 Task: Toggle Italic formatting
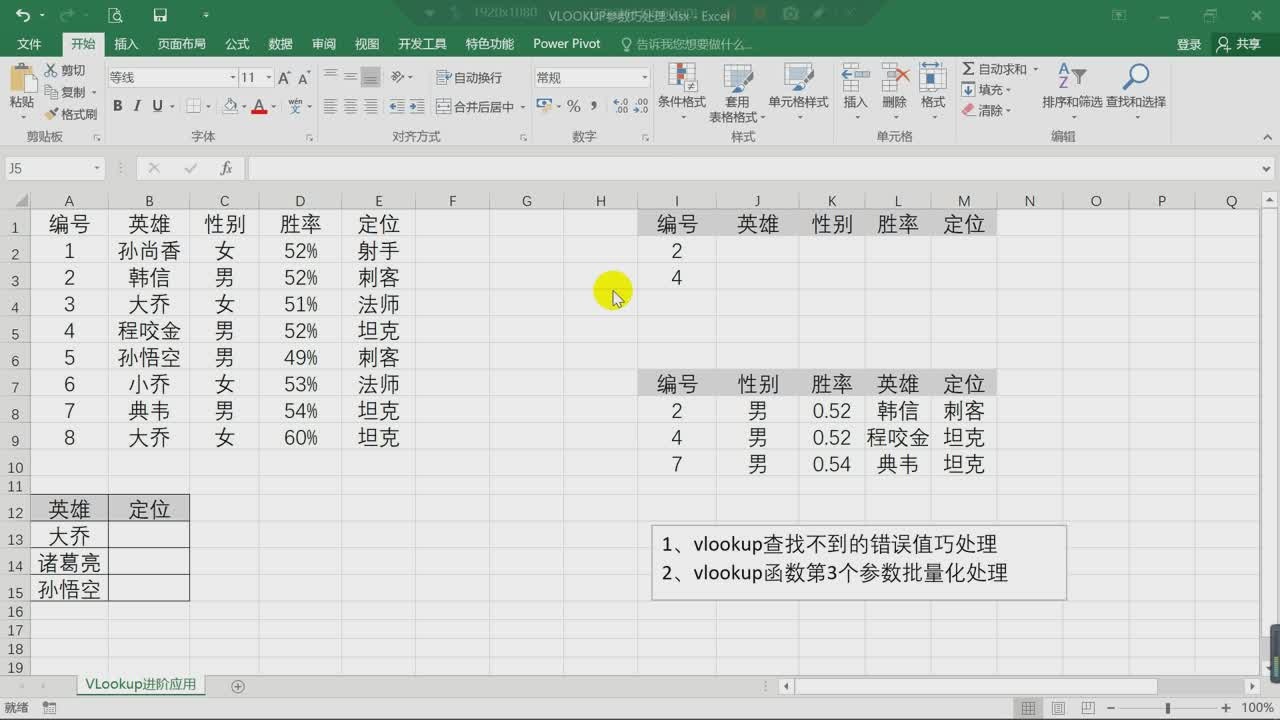[138, 106]
